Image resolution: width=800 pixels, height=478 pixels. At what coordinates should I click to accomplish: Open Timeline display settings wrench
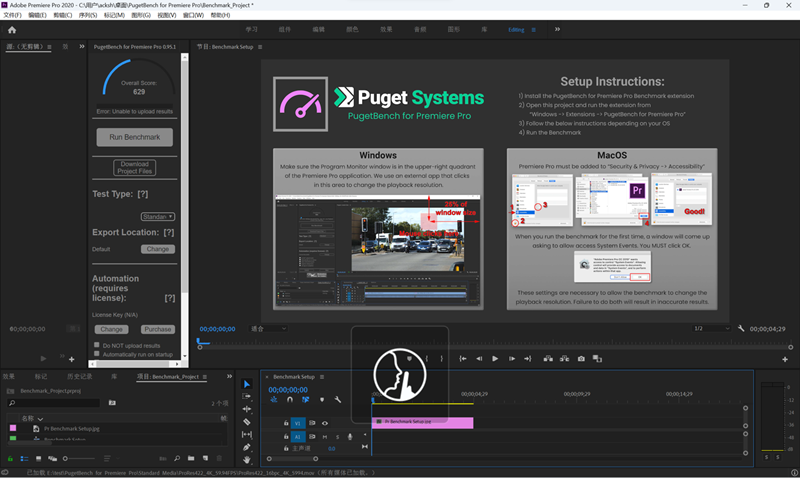coord(338,400)
